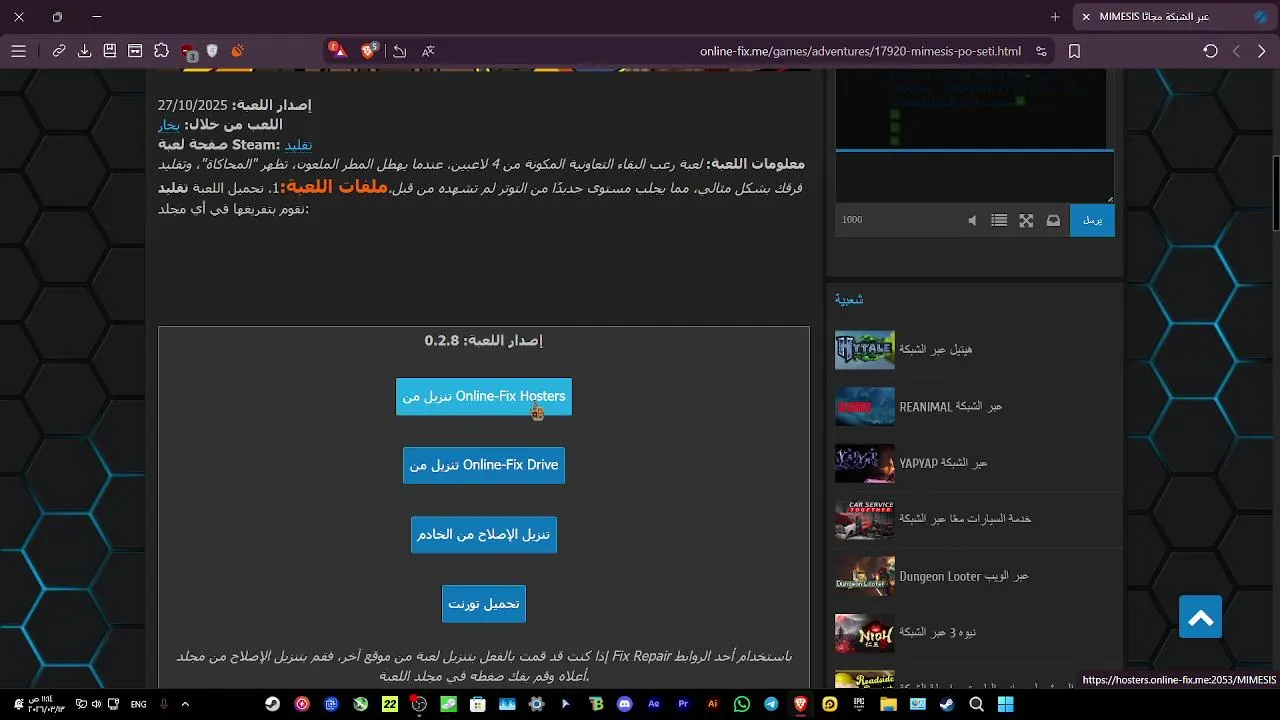This screenshot has width=1280, height=720.
Task: Open the Steam page link for the game
Action: pos(298,145)
